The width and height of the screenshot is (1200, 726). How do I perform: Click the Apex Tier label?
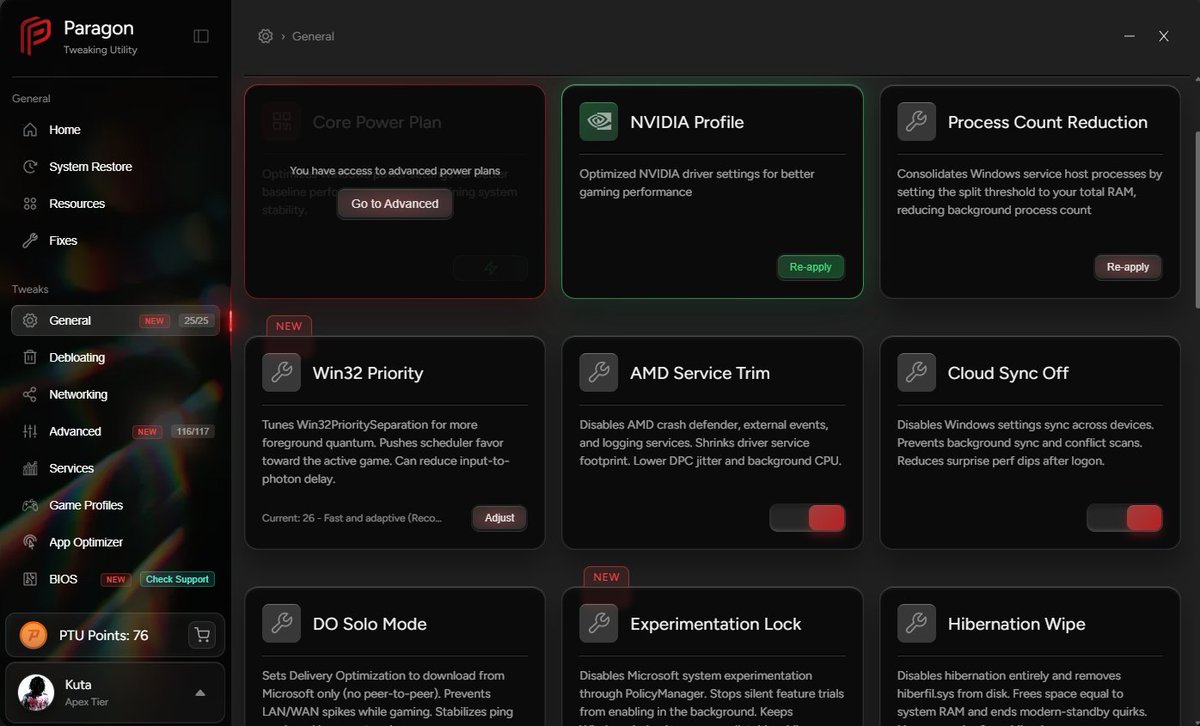pos(87,702)
